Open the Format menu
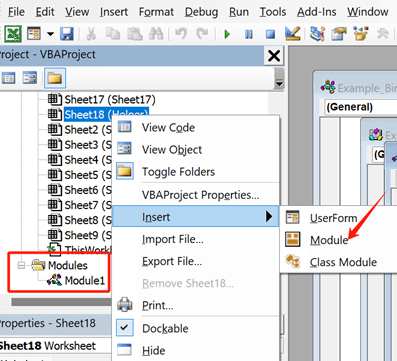 tap(156, 12)
